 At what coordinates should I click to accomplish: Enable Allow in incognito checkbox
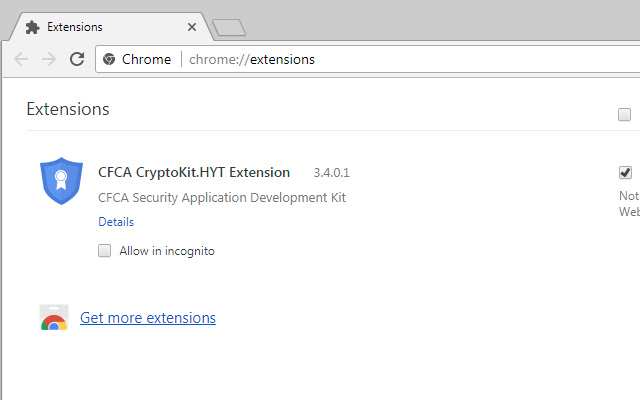pyautogui.click(x=105, y=251)
